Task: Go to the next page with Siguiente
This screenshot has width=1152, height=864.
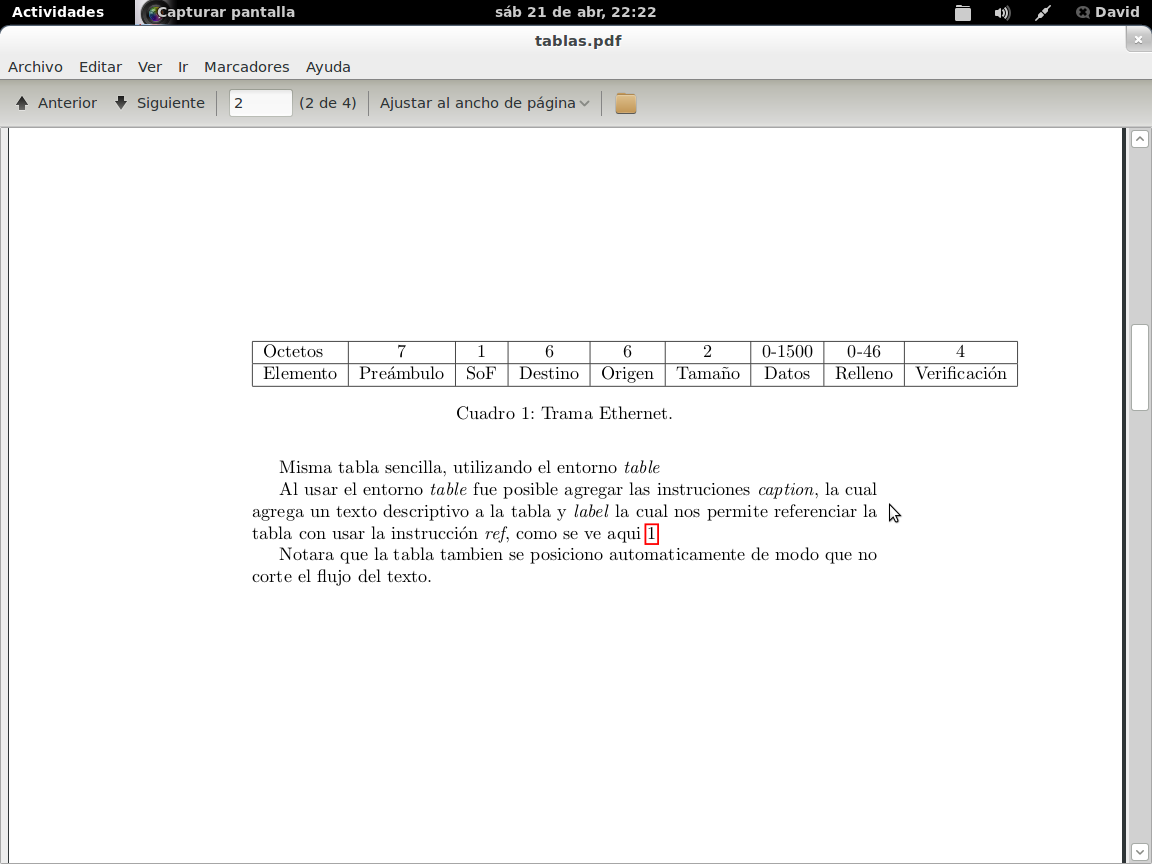Action: pyautogui.click(x=159, y=103)
